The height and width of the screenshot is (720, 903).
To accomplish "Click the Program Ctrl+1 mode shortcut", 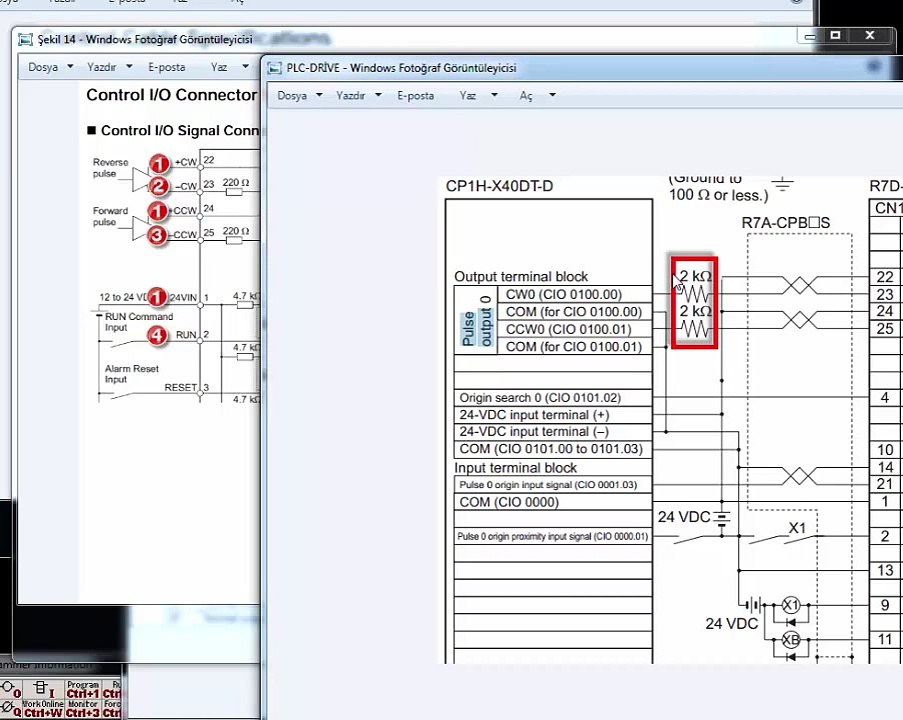I will [83, 689].
